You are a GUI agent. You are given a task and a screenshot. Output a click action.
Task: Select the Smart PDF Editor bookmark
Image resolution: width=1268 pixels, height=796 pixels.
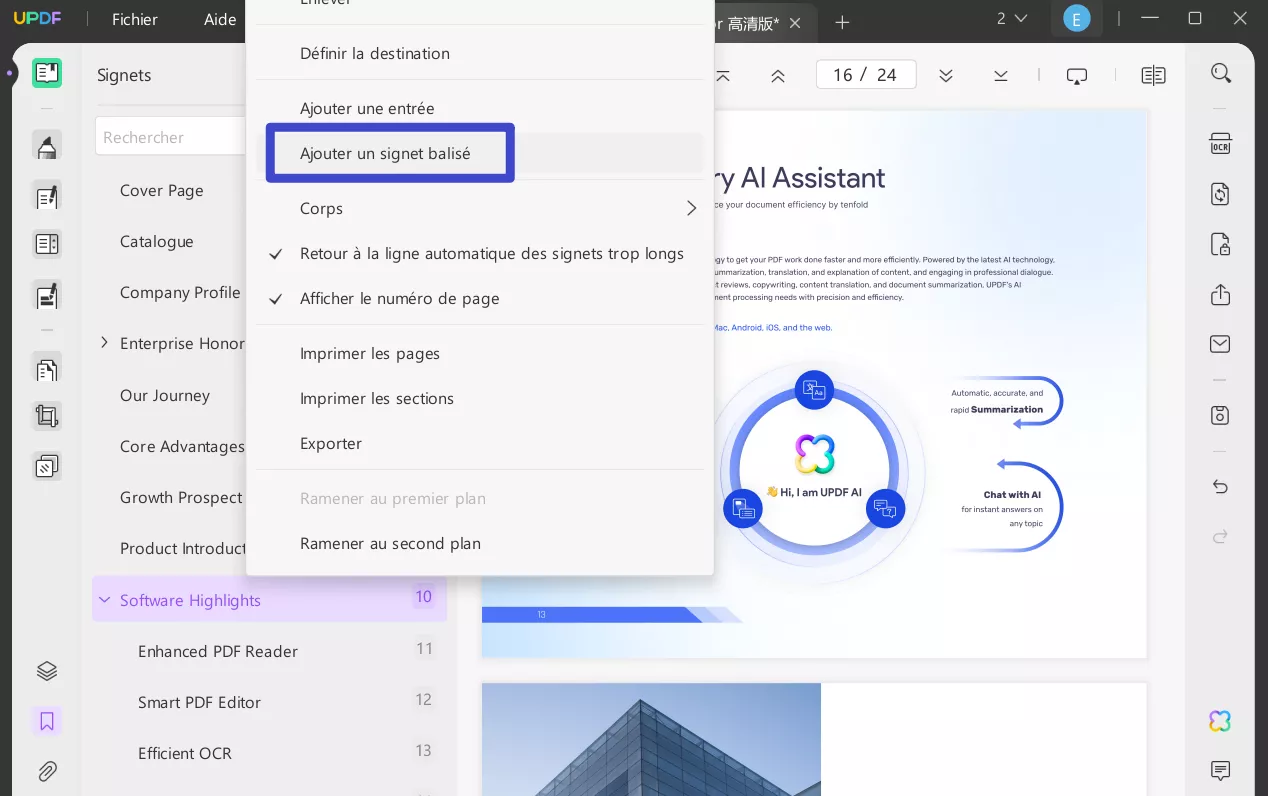tap(199, 703)
